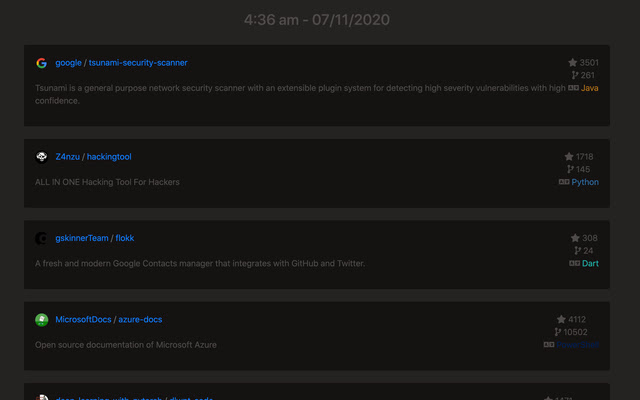The height and width of the screenshot is (400, 640).
Task: Open the google owner link
Action: (69, 63)
